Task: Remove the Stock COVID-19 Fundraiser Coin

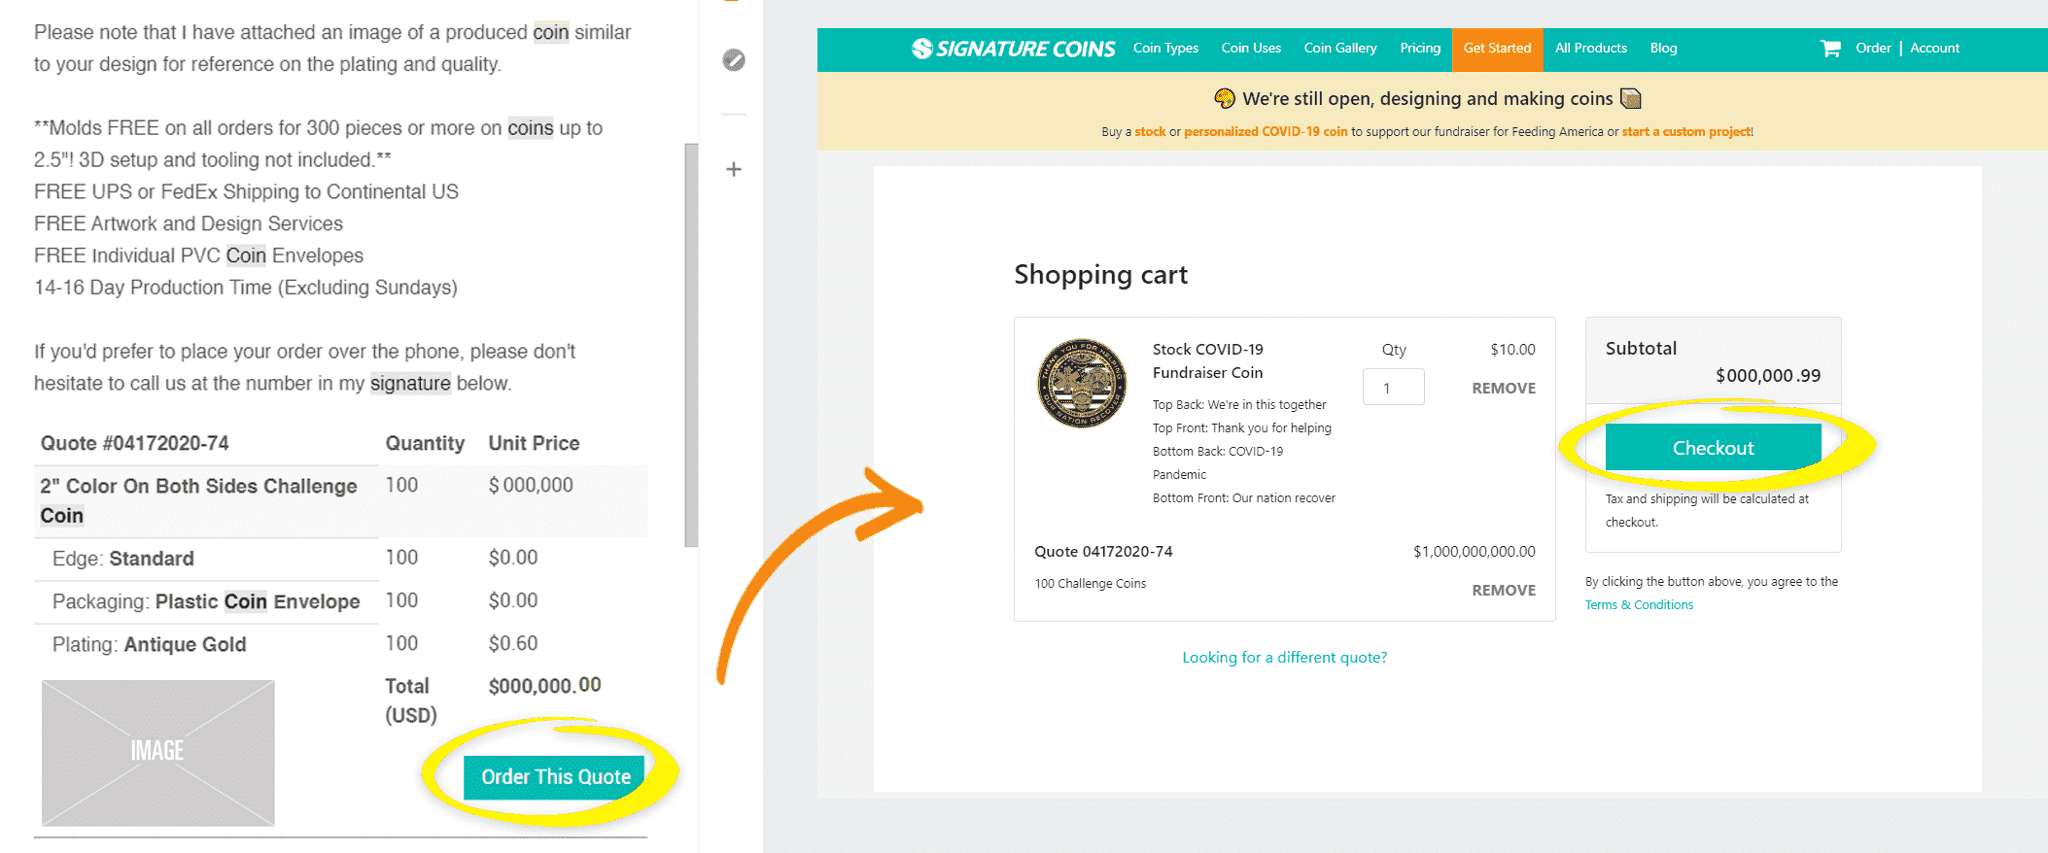Action: point(1503,388)
